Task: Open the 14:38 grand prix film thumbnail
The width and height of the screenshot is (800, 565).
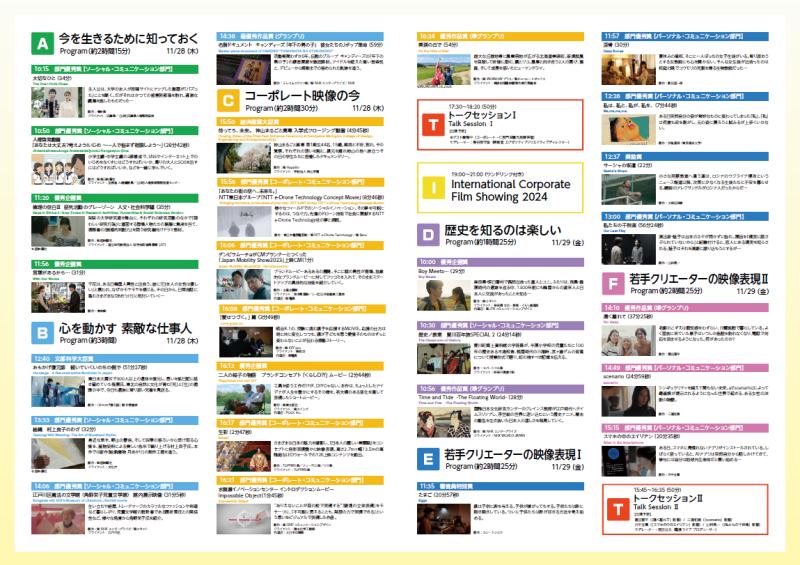Action: tap(243, 69)
